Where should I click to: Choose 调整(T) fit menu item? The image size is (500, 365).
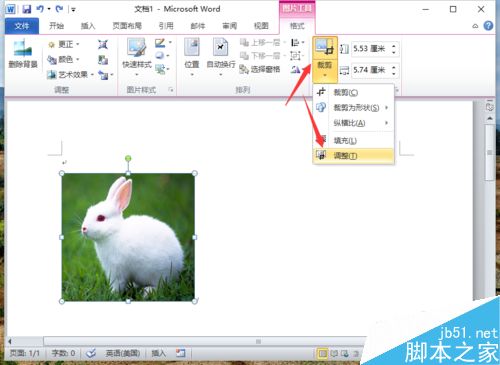tap(353, 156)
